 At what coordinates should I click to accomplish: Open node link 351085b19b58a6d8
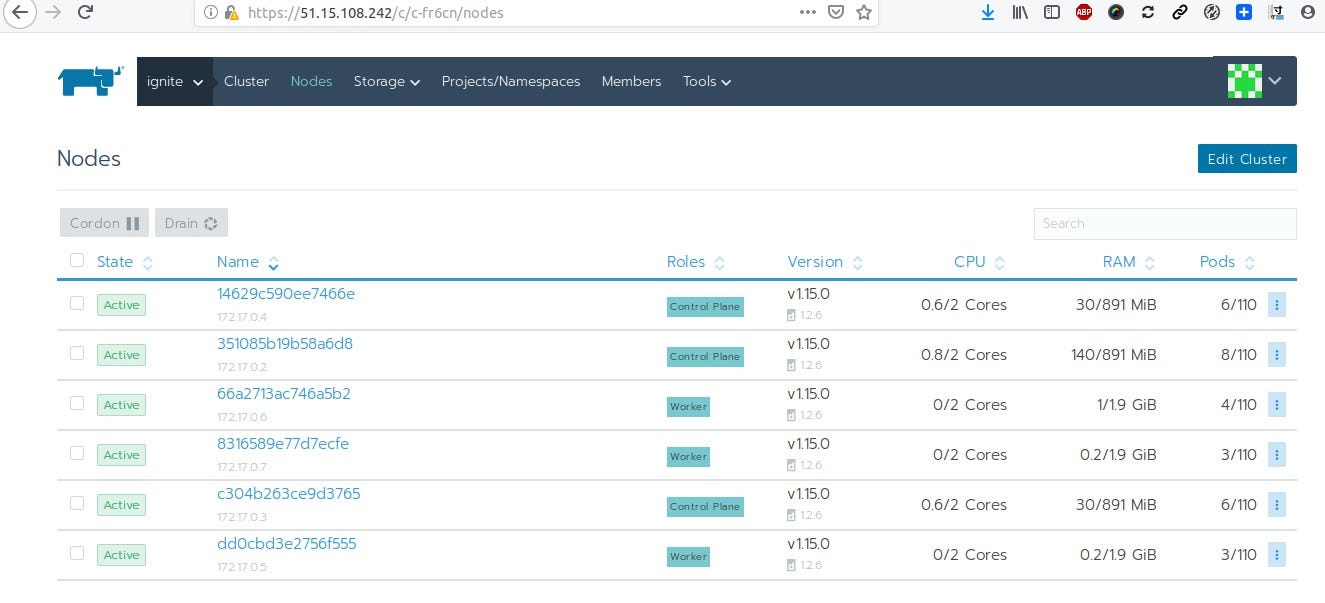coord(285,344)
